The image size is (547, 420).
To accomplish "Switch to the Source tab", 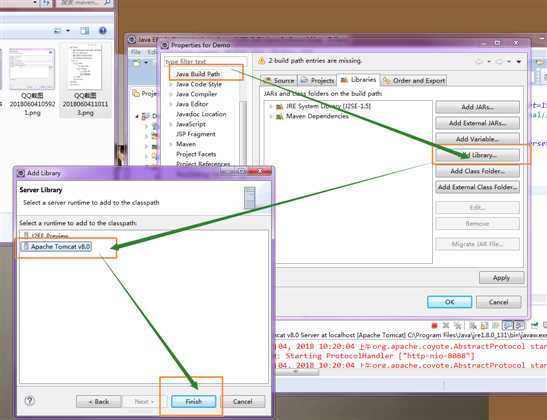I will pyautogui.click(x=279, y=81).
